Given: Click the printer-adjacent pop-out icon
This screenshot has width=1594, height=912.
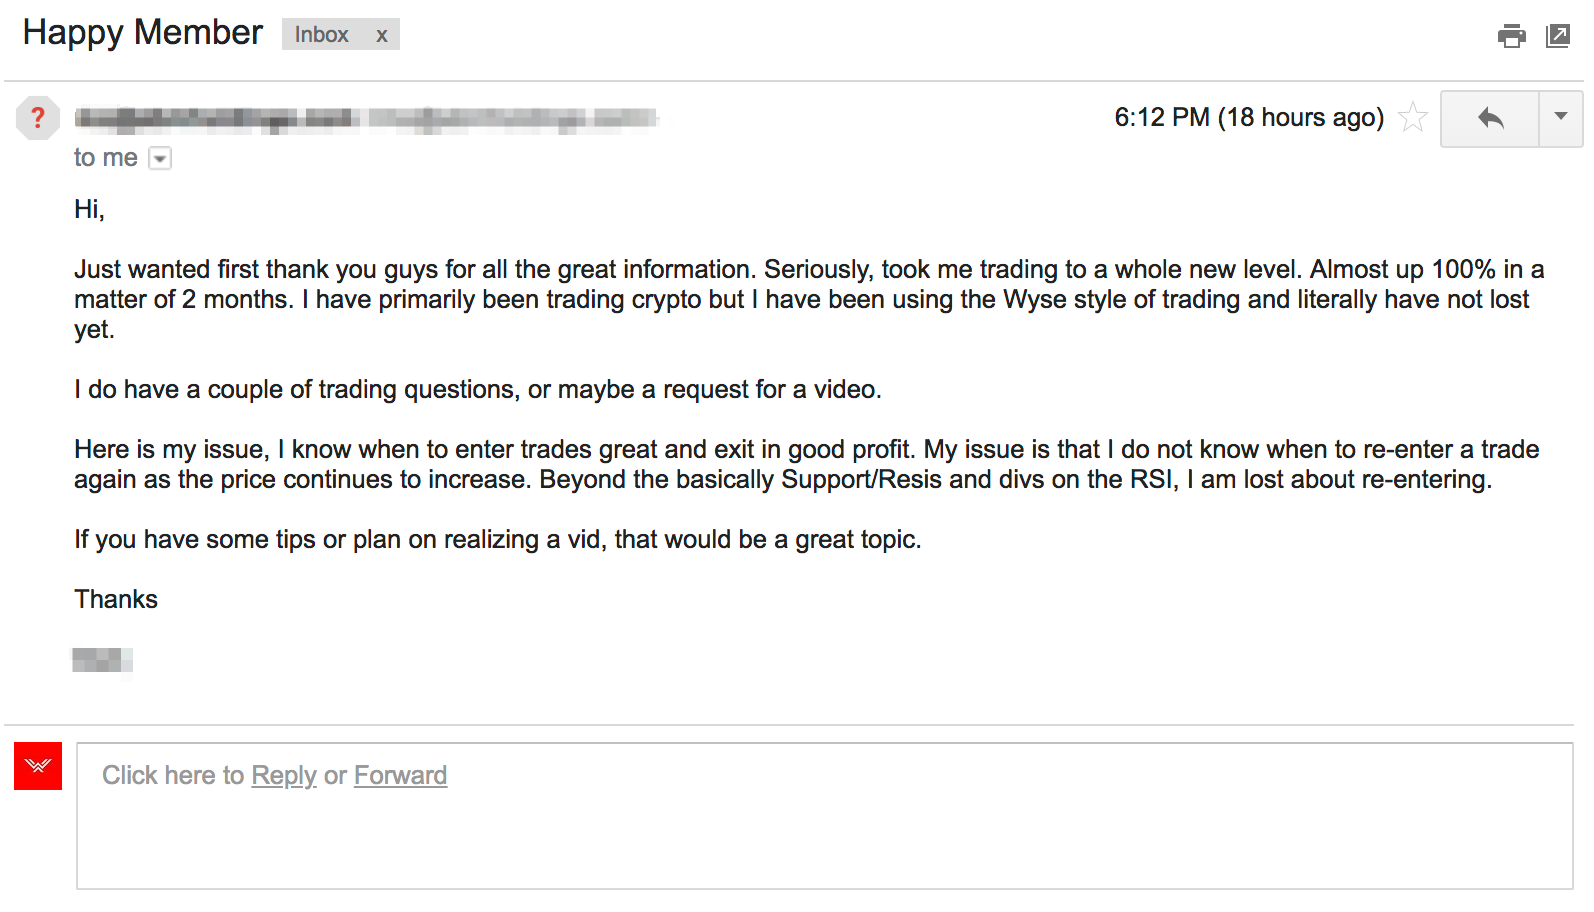Looking at the screenshot, I should (x=1557, y=35).
